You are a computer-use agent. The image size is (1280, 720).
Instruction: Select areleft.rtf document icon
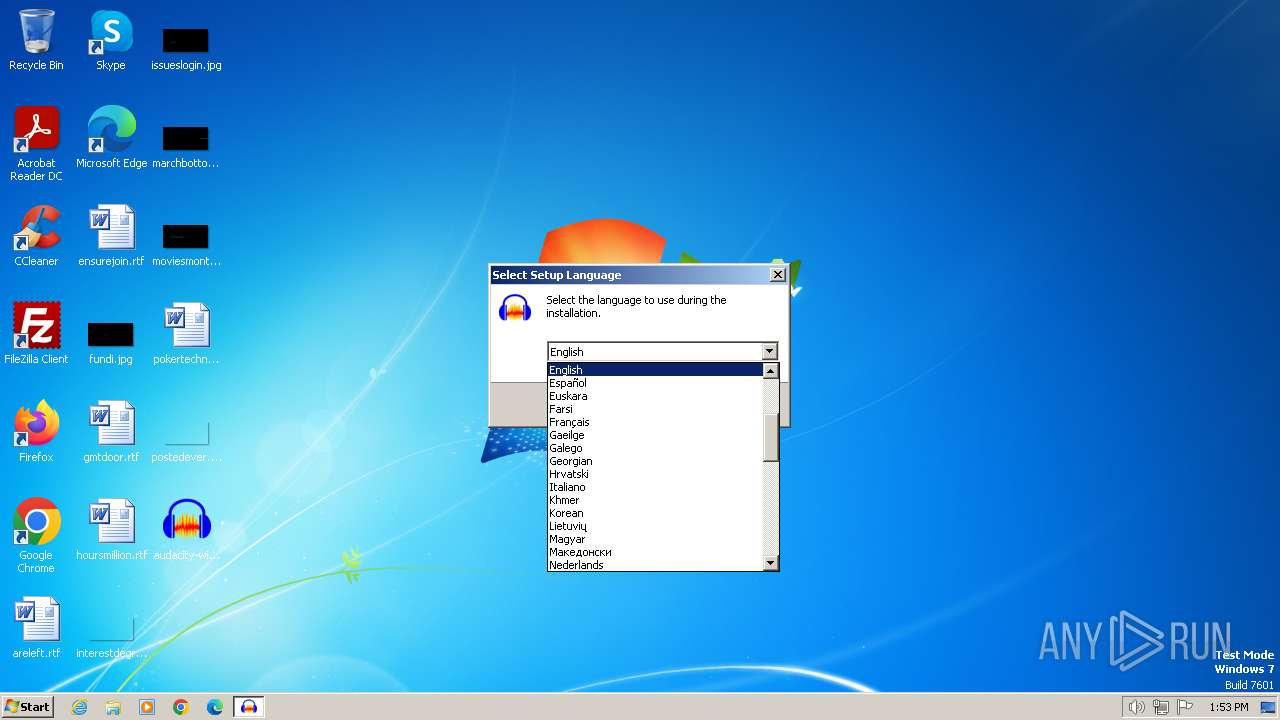36,628
